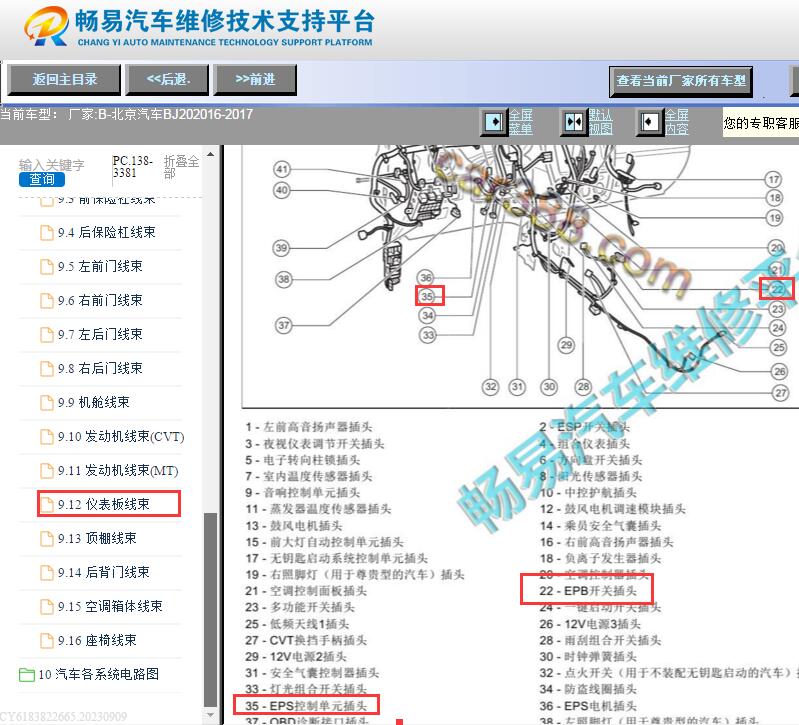Click the 全屏菜单 layout icon
799x725 pixels.
click(x=493, y=122)
